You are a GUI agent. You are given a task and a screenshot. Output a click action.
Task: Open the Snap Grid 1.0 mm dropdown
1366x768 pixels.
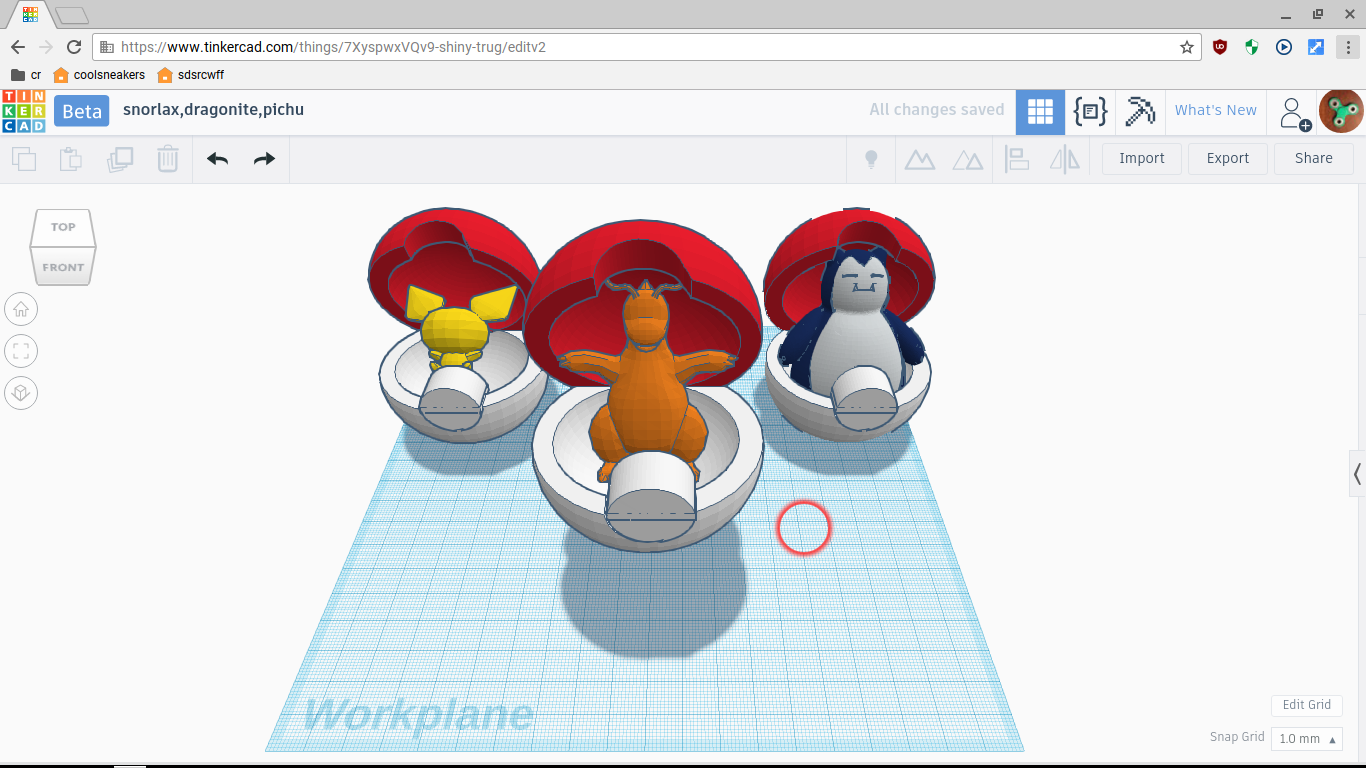[x=1306, y=738]
